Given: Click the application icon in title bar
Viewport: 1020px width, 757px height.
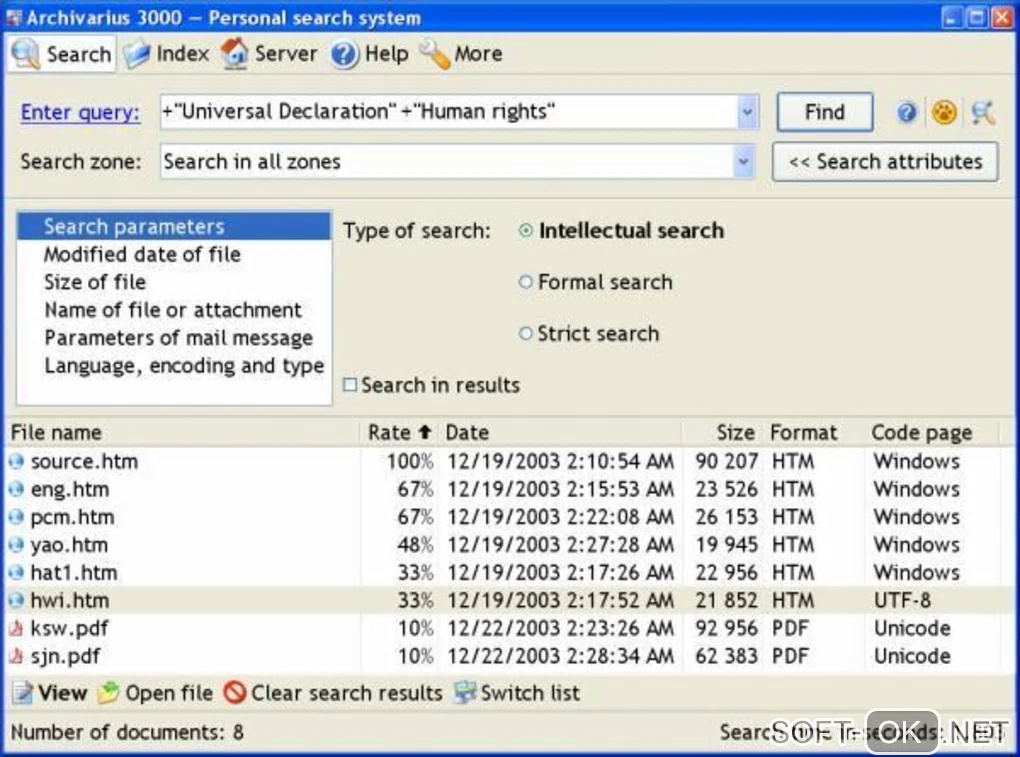Looking at the screenshot, I should coord(14,18).
